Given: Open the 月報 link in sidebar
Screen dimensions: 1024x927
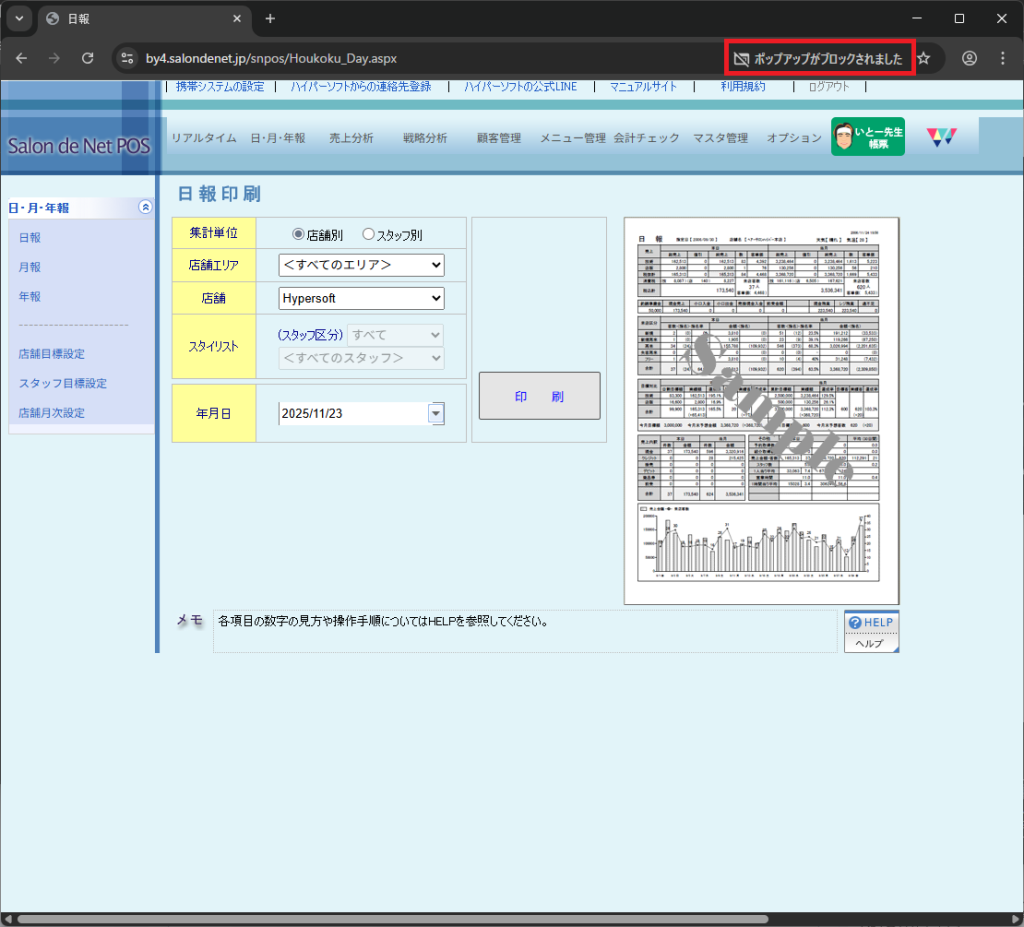Looking at the screenshot, I should point(30,267).
